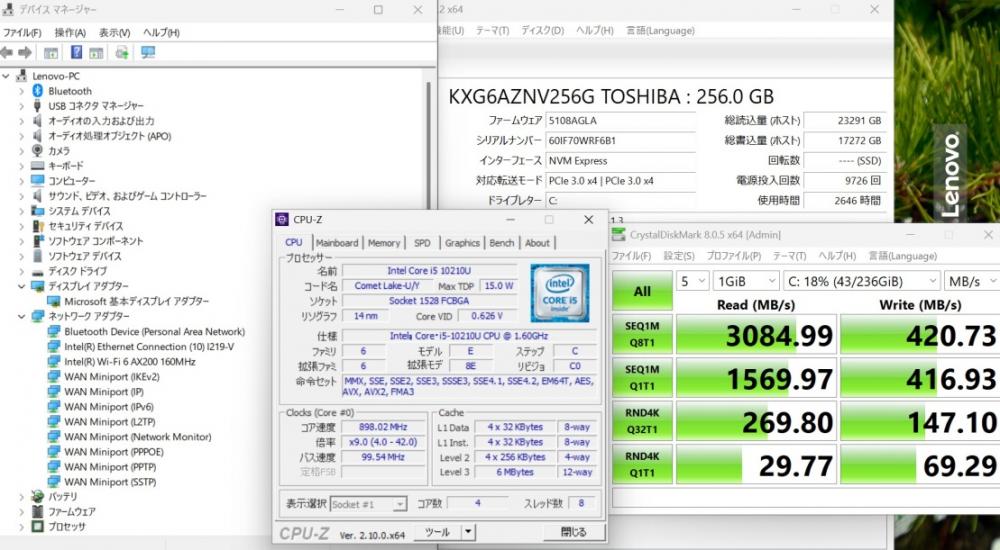The height and width of the screenshot is (550, 1000).
Task: Open the 表示(V) menu in Device Manager
Action: [x=114, y=32]
